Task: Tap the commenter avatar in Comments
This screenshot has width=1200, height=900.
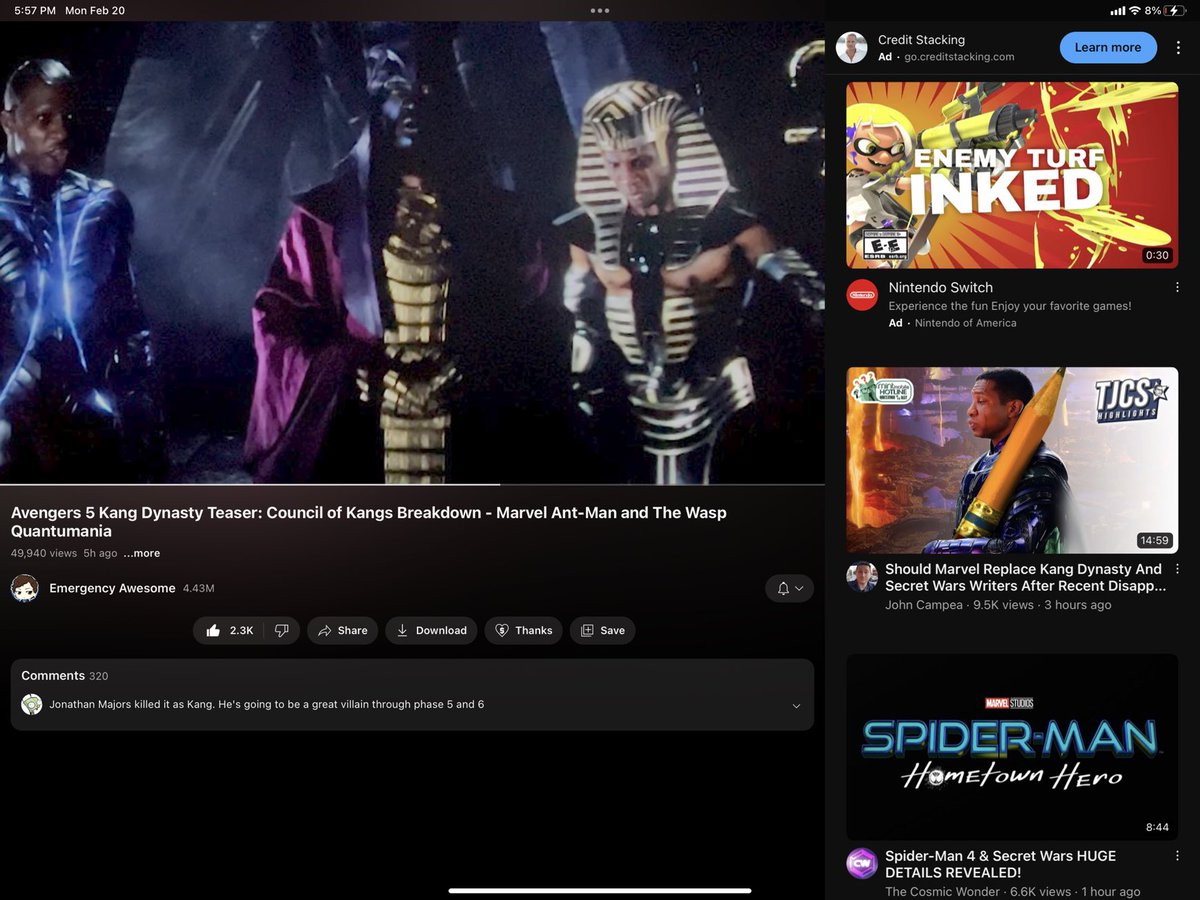Action: [32, 704]
